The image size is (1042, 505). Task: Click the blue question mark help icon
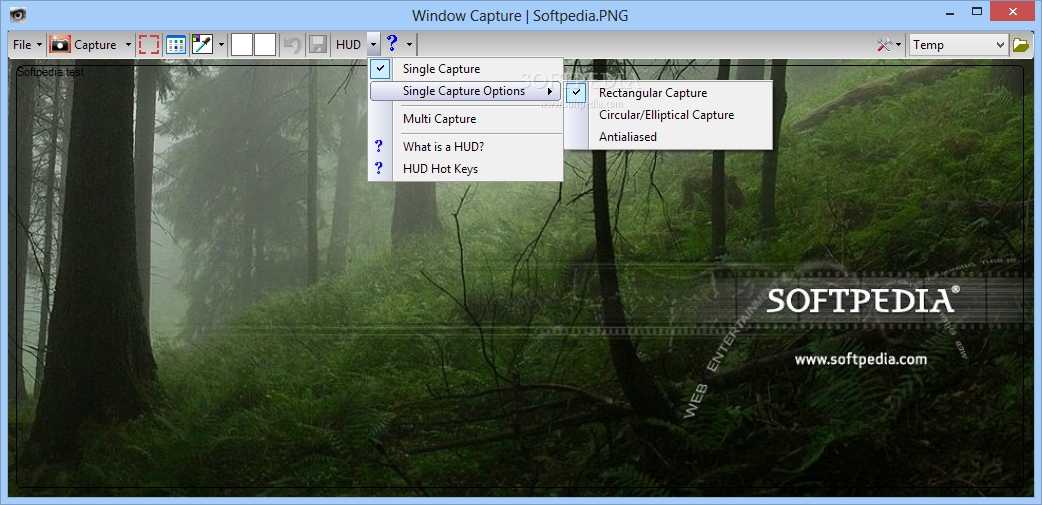click(392, 44)
